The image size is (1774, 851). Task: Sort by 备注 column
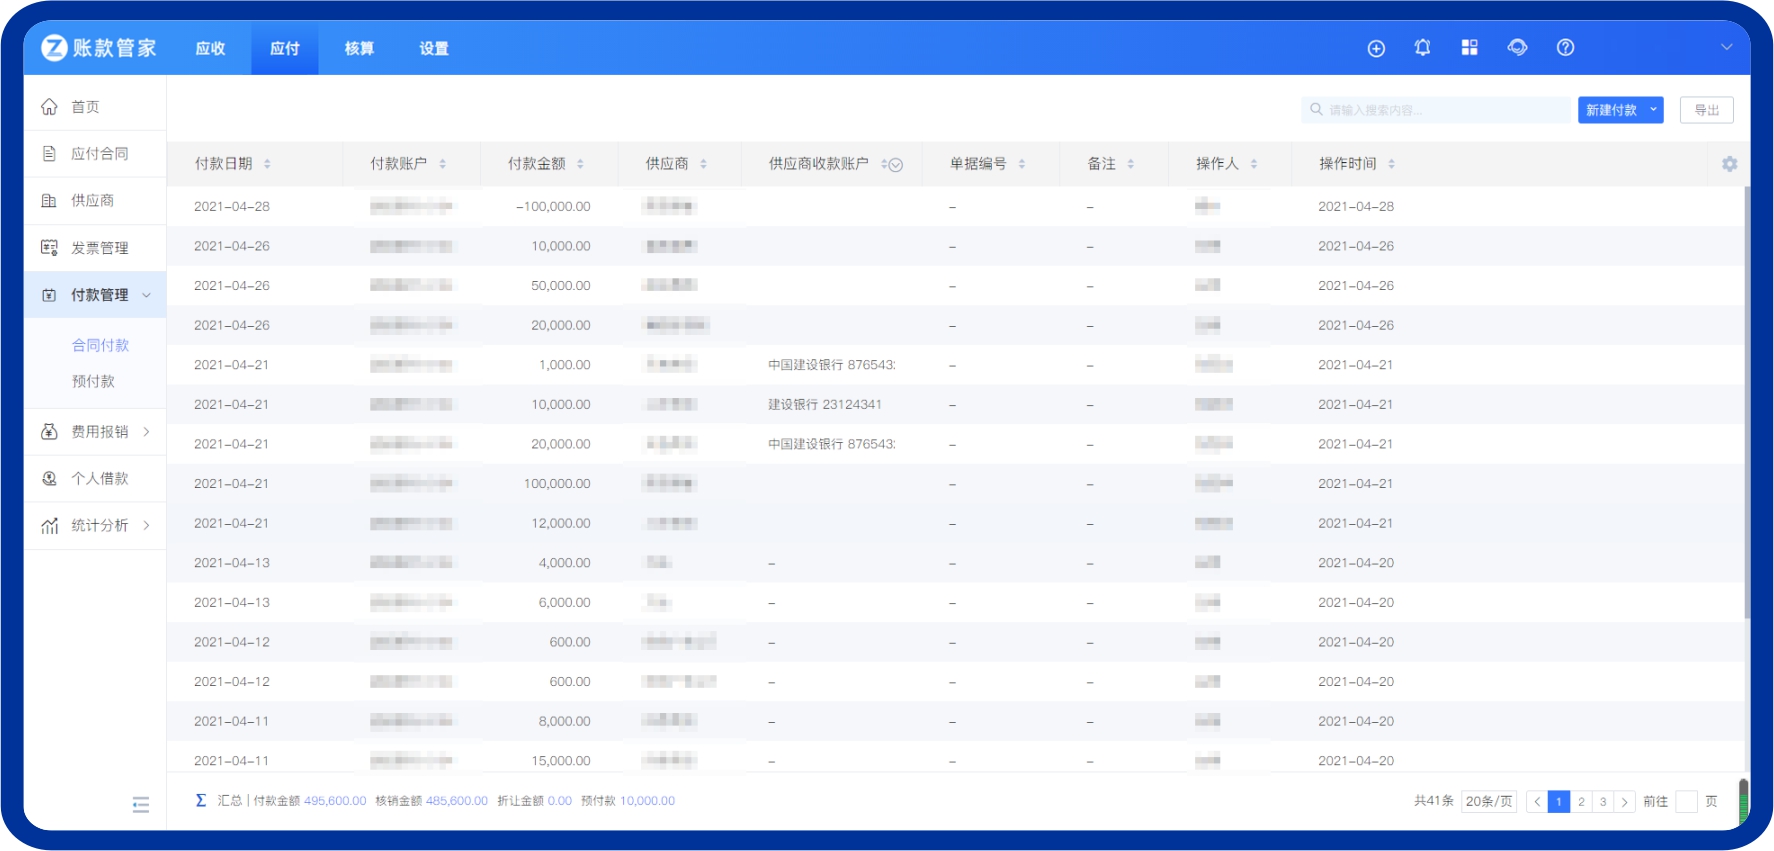point(1131,164)
